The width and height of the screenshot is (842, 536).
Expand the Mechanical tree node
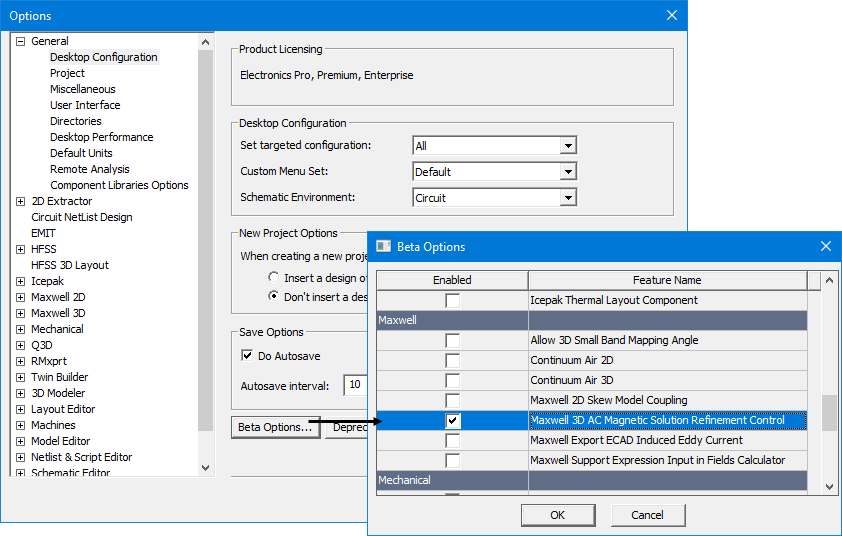20,329
